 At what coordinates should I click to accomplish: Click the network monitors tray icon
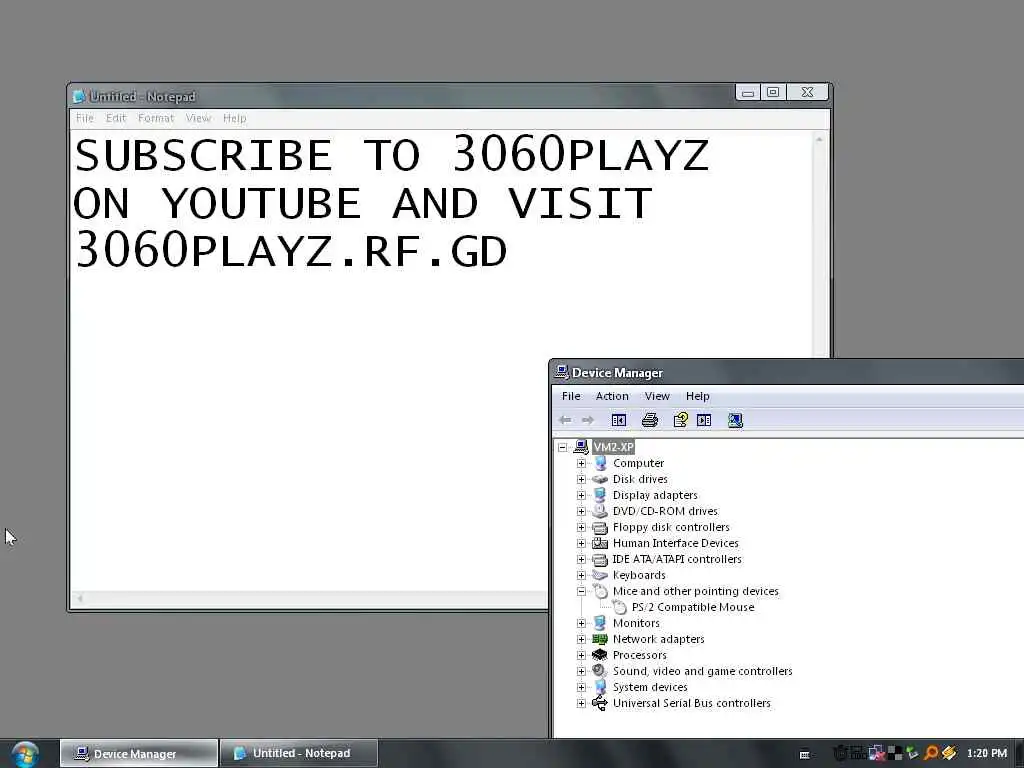pos(877,753)
